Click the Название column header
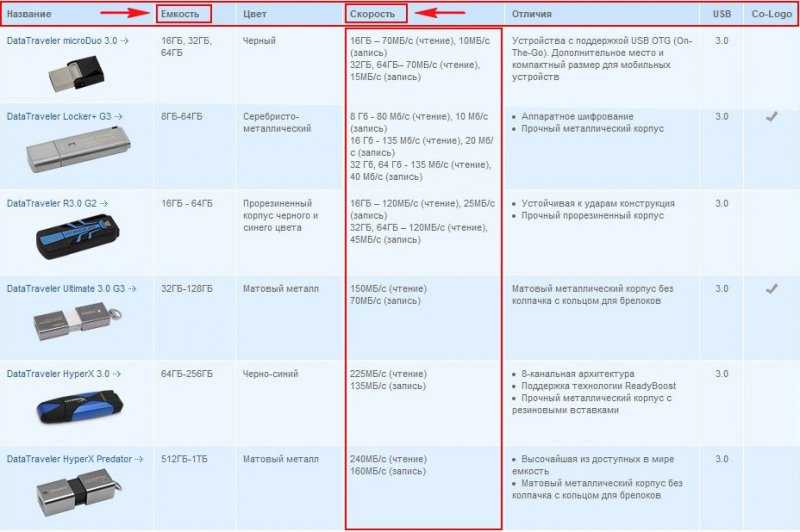This screenshot has width=800, height=532. coord(29,14)
